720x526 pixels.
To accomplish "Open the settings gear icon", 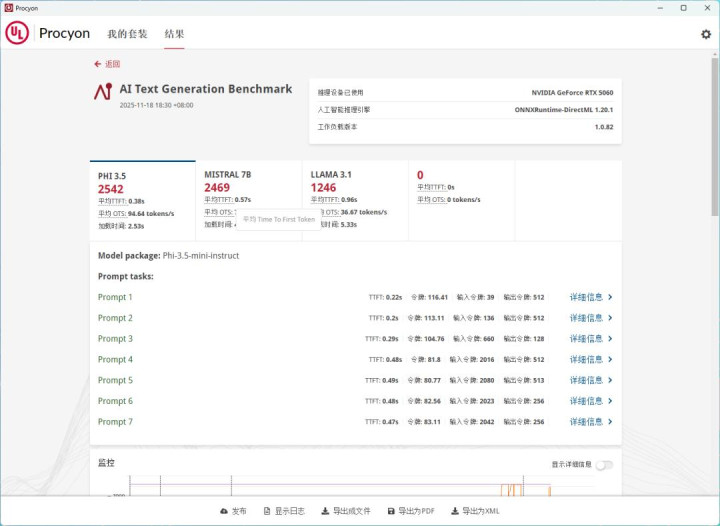I will click(x=706, y=34).
